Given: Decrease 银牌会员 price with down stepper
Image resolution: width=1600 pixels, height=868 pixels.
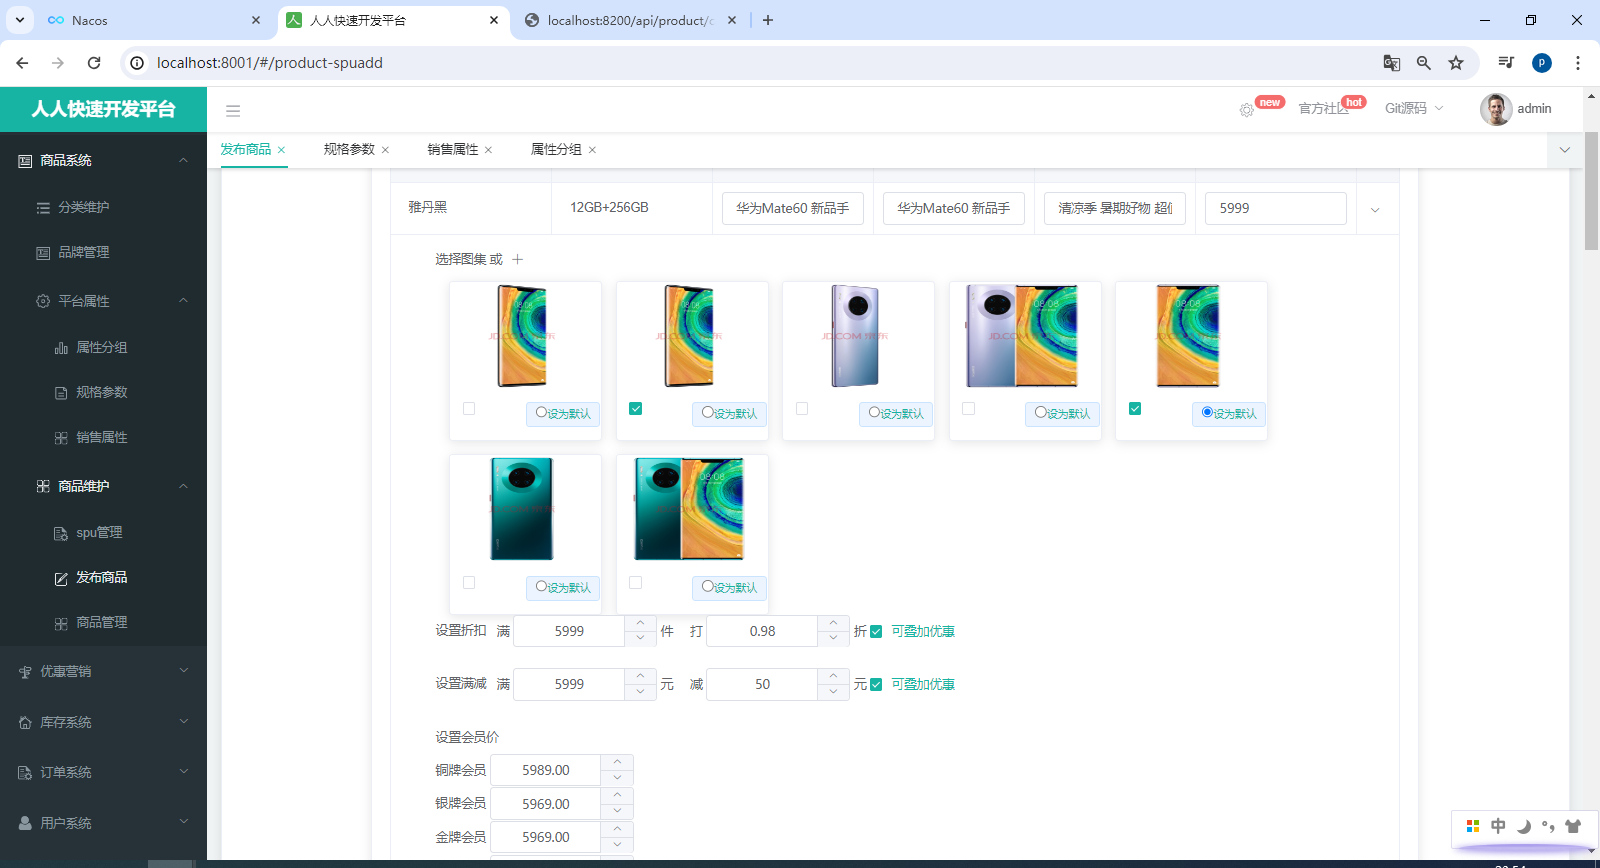Looking at the screenshot, I should [617, 812].
